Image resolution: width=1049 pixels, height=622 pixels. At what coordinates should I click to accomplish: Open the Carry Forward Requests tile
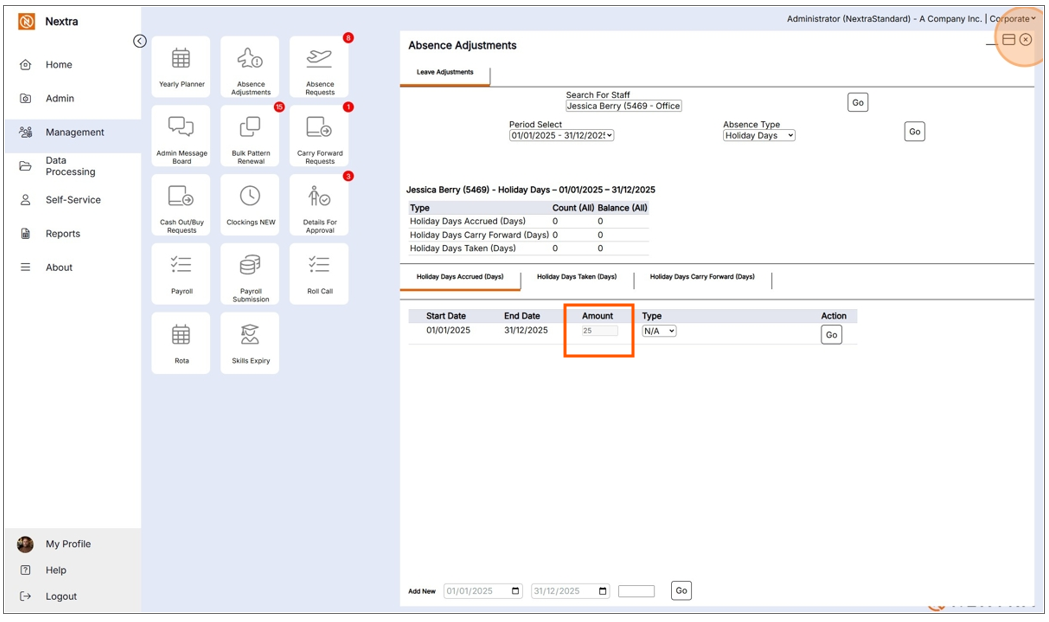pos(319,136)
